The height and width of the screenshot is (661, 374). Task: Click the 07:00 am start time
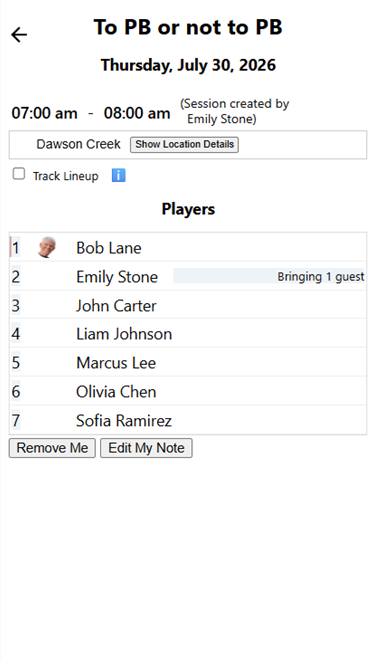44,113
